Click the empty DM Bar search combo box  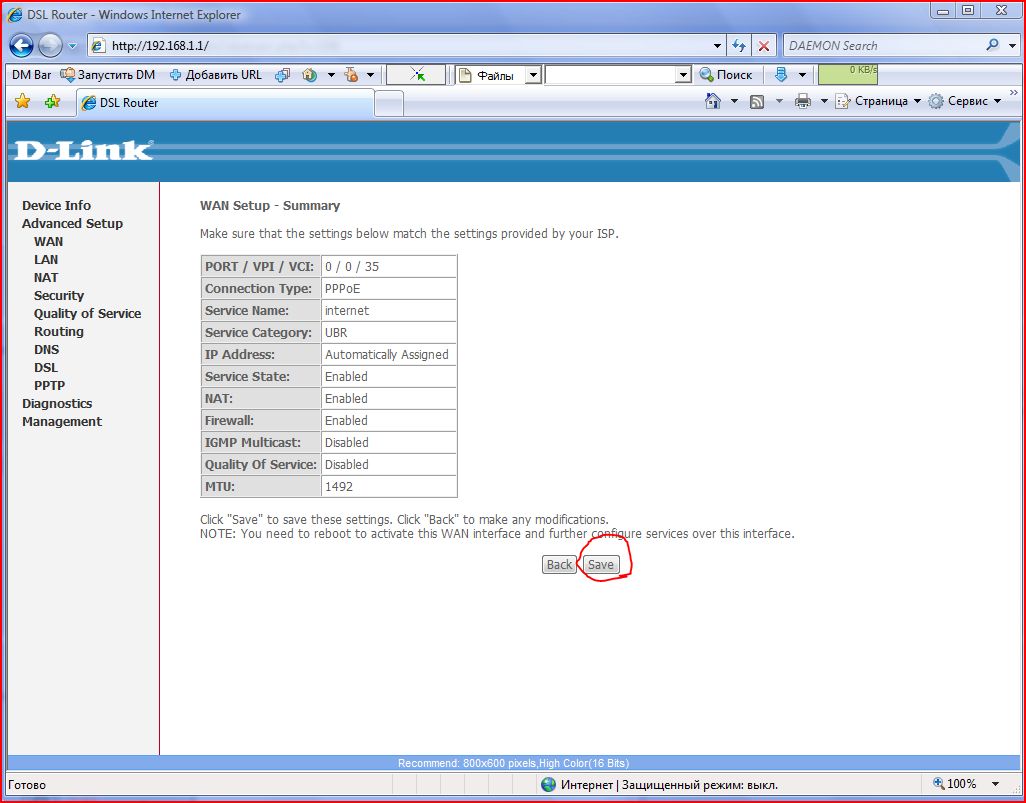pos(610,75)
